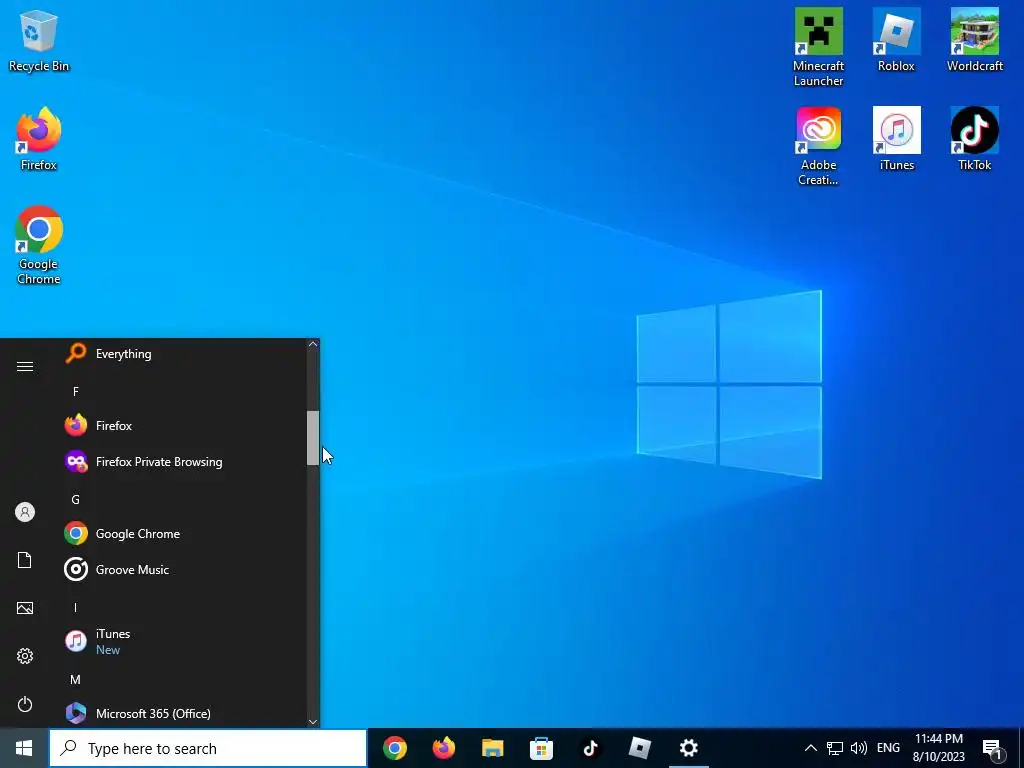This screenshot has width=1024, height=768.
Task: Launch Firefox from the Start app list
Action: coord(183,426)
